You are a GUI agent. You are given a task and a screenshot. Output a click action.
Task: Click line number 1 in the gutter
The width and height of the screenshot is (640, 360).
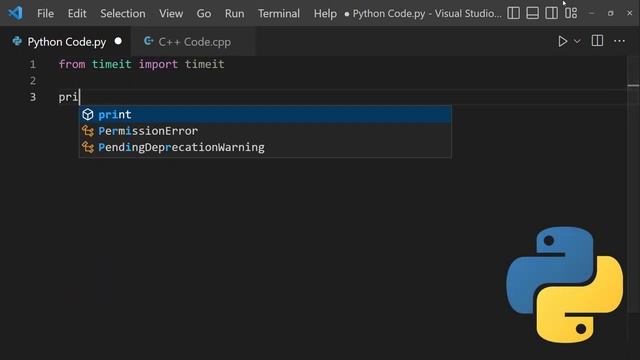coord(33,64)
